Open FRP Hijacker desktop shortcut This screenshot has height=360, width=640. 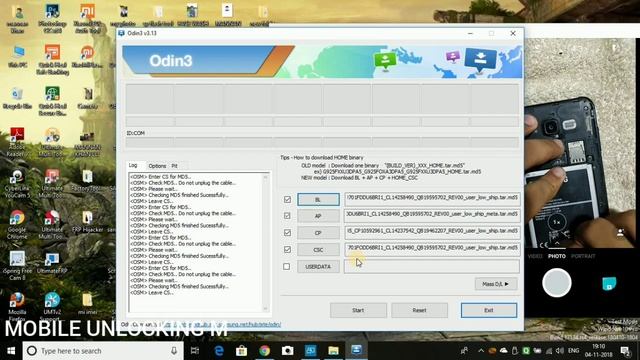tap(87, 222)
